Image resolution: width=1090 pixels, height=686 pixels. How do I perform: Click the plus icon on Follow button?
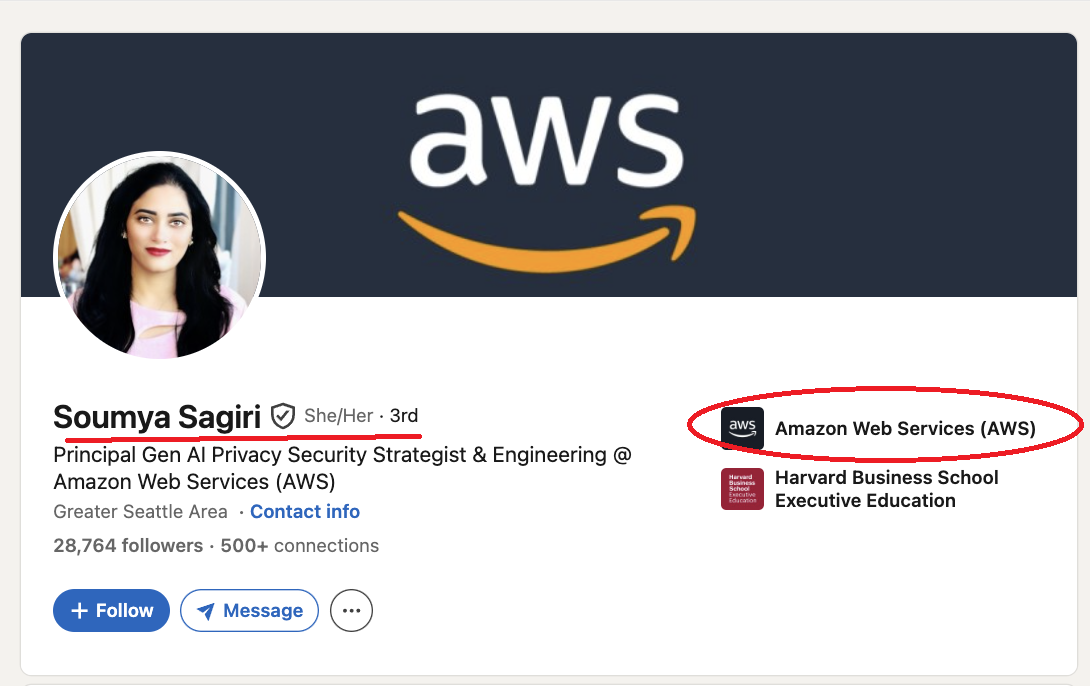coord(80,611)
